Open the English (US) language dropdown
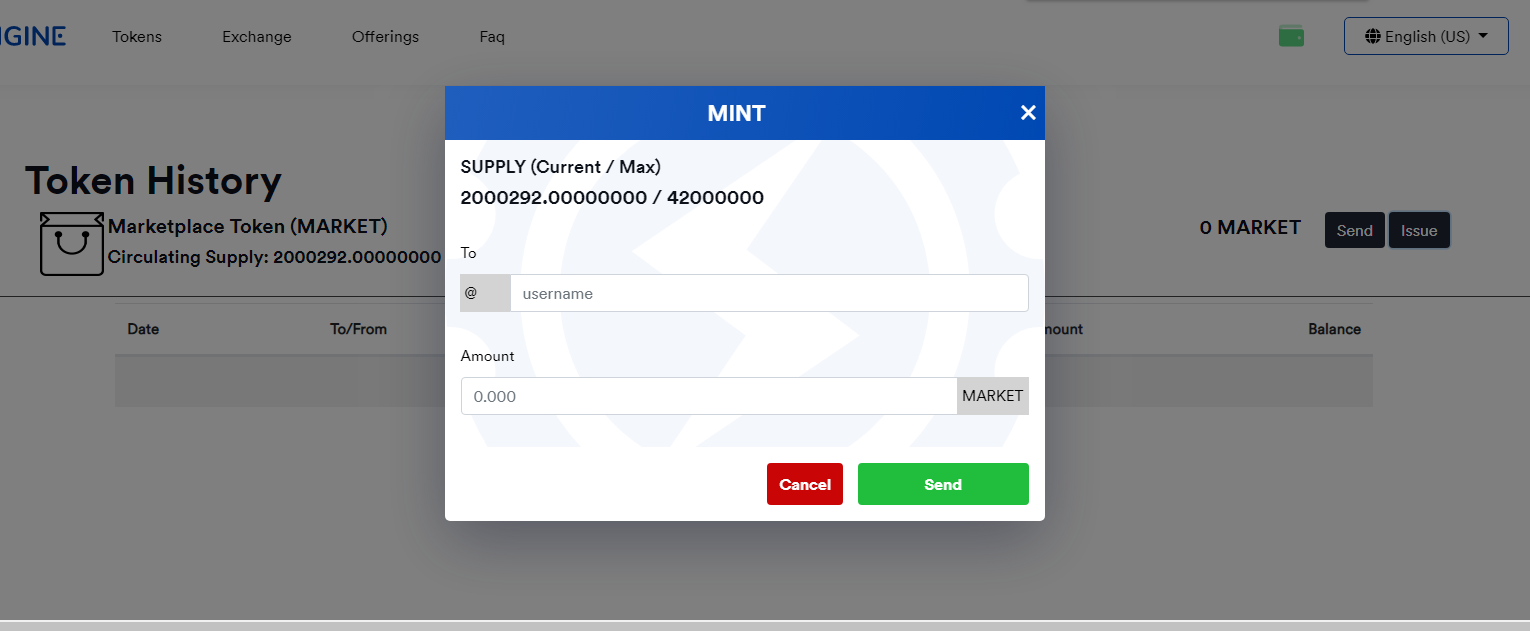 (x=1426, y=36)
